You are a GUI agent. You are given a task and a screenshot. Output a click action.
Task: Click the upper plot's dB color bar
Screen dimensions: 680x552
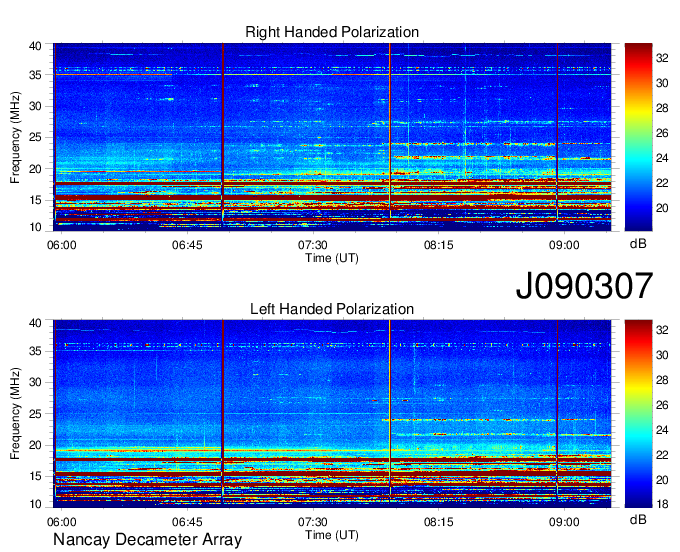pyautogui.click(x=638, y=137)
